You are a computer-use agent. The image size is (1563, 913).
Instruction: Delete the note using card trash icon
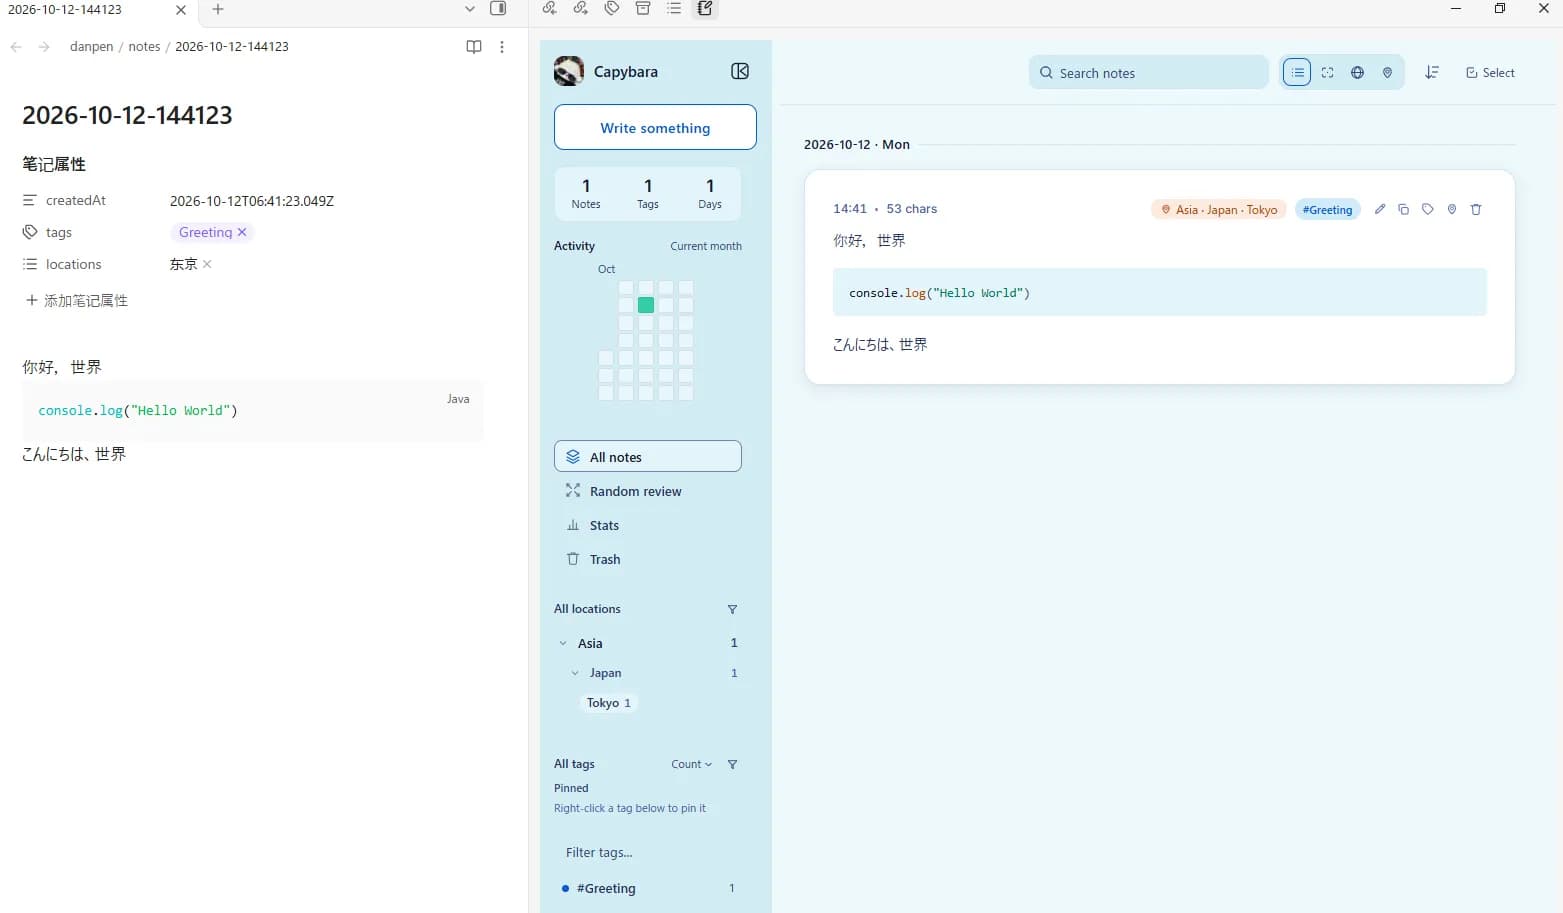pos(1476,209)
